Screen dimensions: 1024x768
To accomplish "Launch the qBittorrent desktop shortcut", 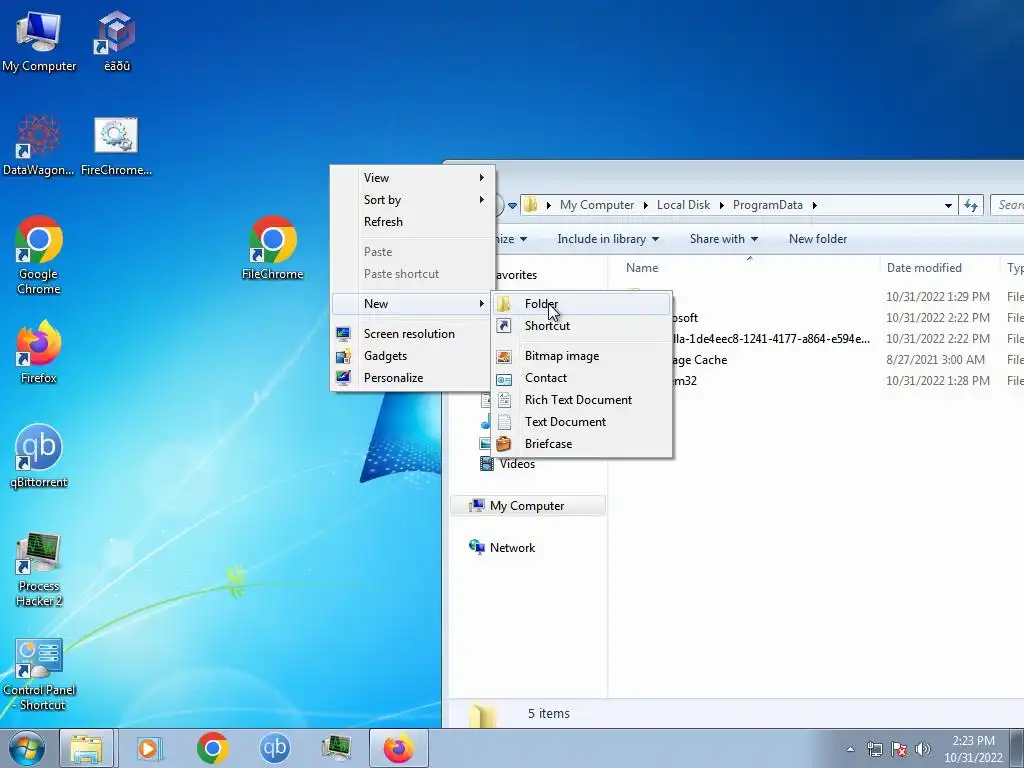I will (39, 456).
